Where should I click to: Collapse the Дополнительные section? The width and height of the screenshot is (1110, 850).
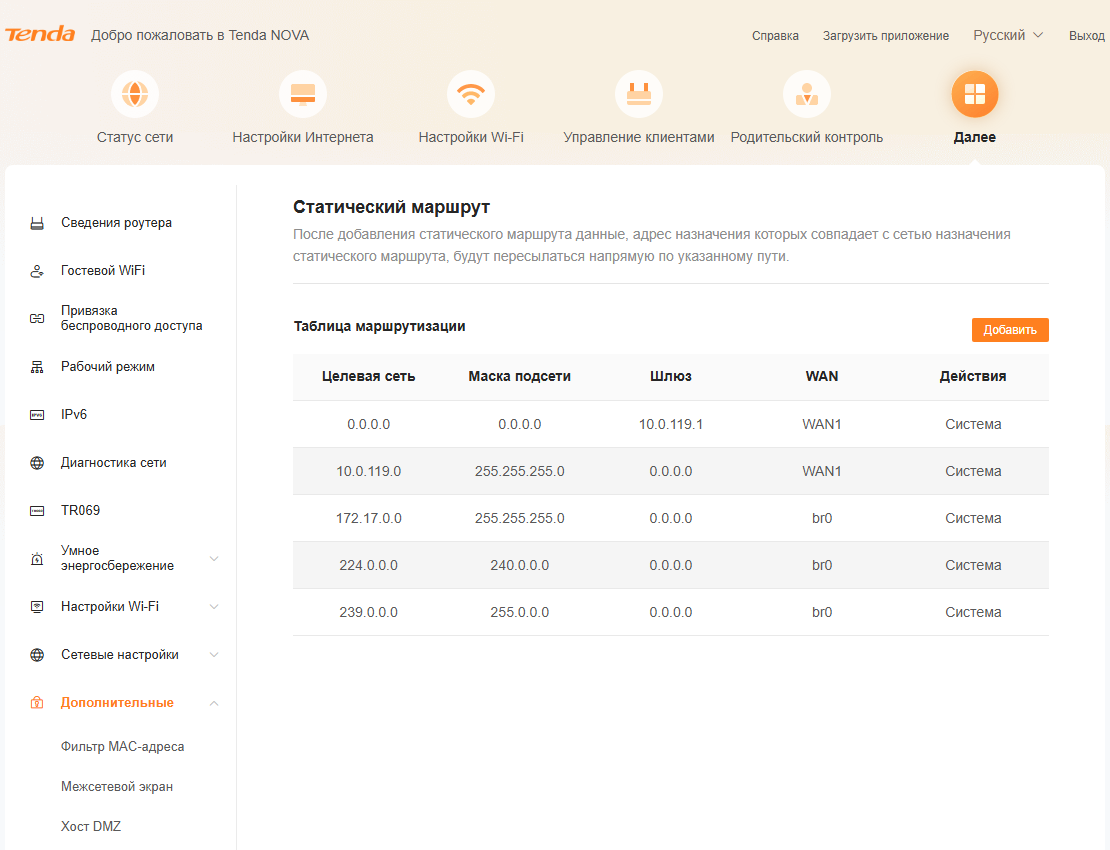[x=214, y=703]
